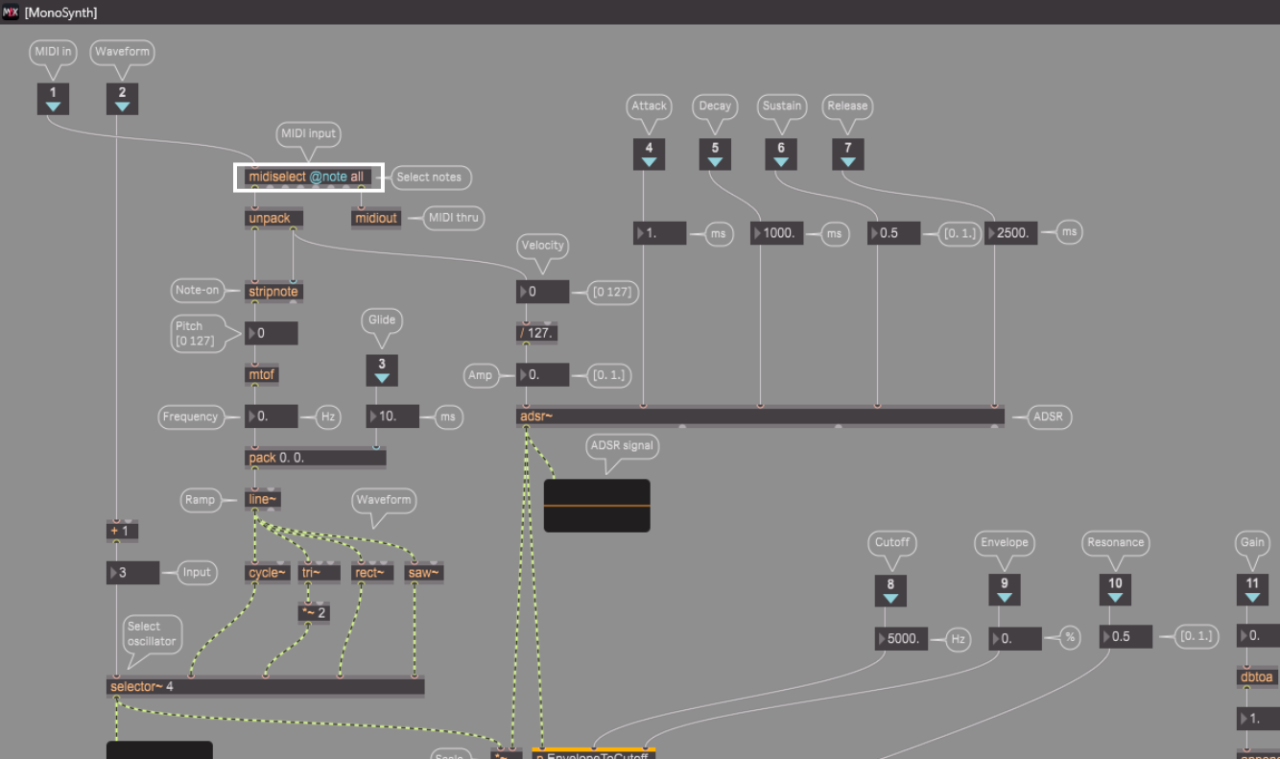Click the Velocity number box
This screenshot has height=759, width=1280.
(543, 292)
